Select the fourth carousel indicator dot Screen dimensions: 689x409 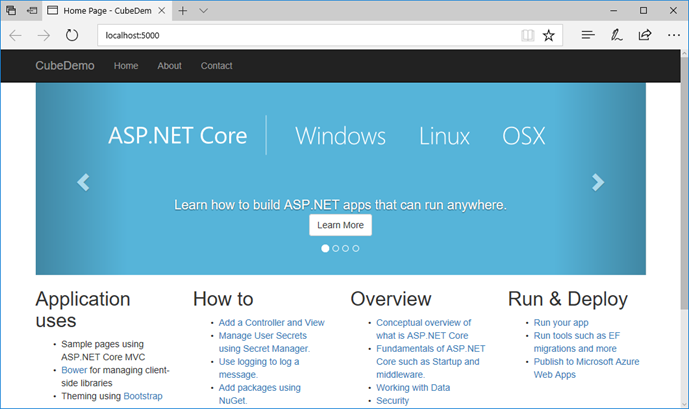click(x=356, y=248)
